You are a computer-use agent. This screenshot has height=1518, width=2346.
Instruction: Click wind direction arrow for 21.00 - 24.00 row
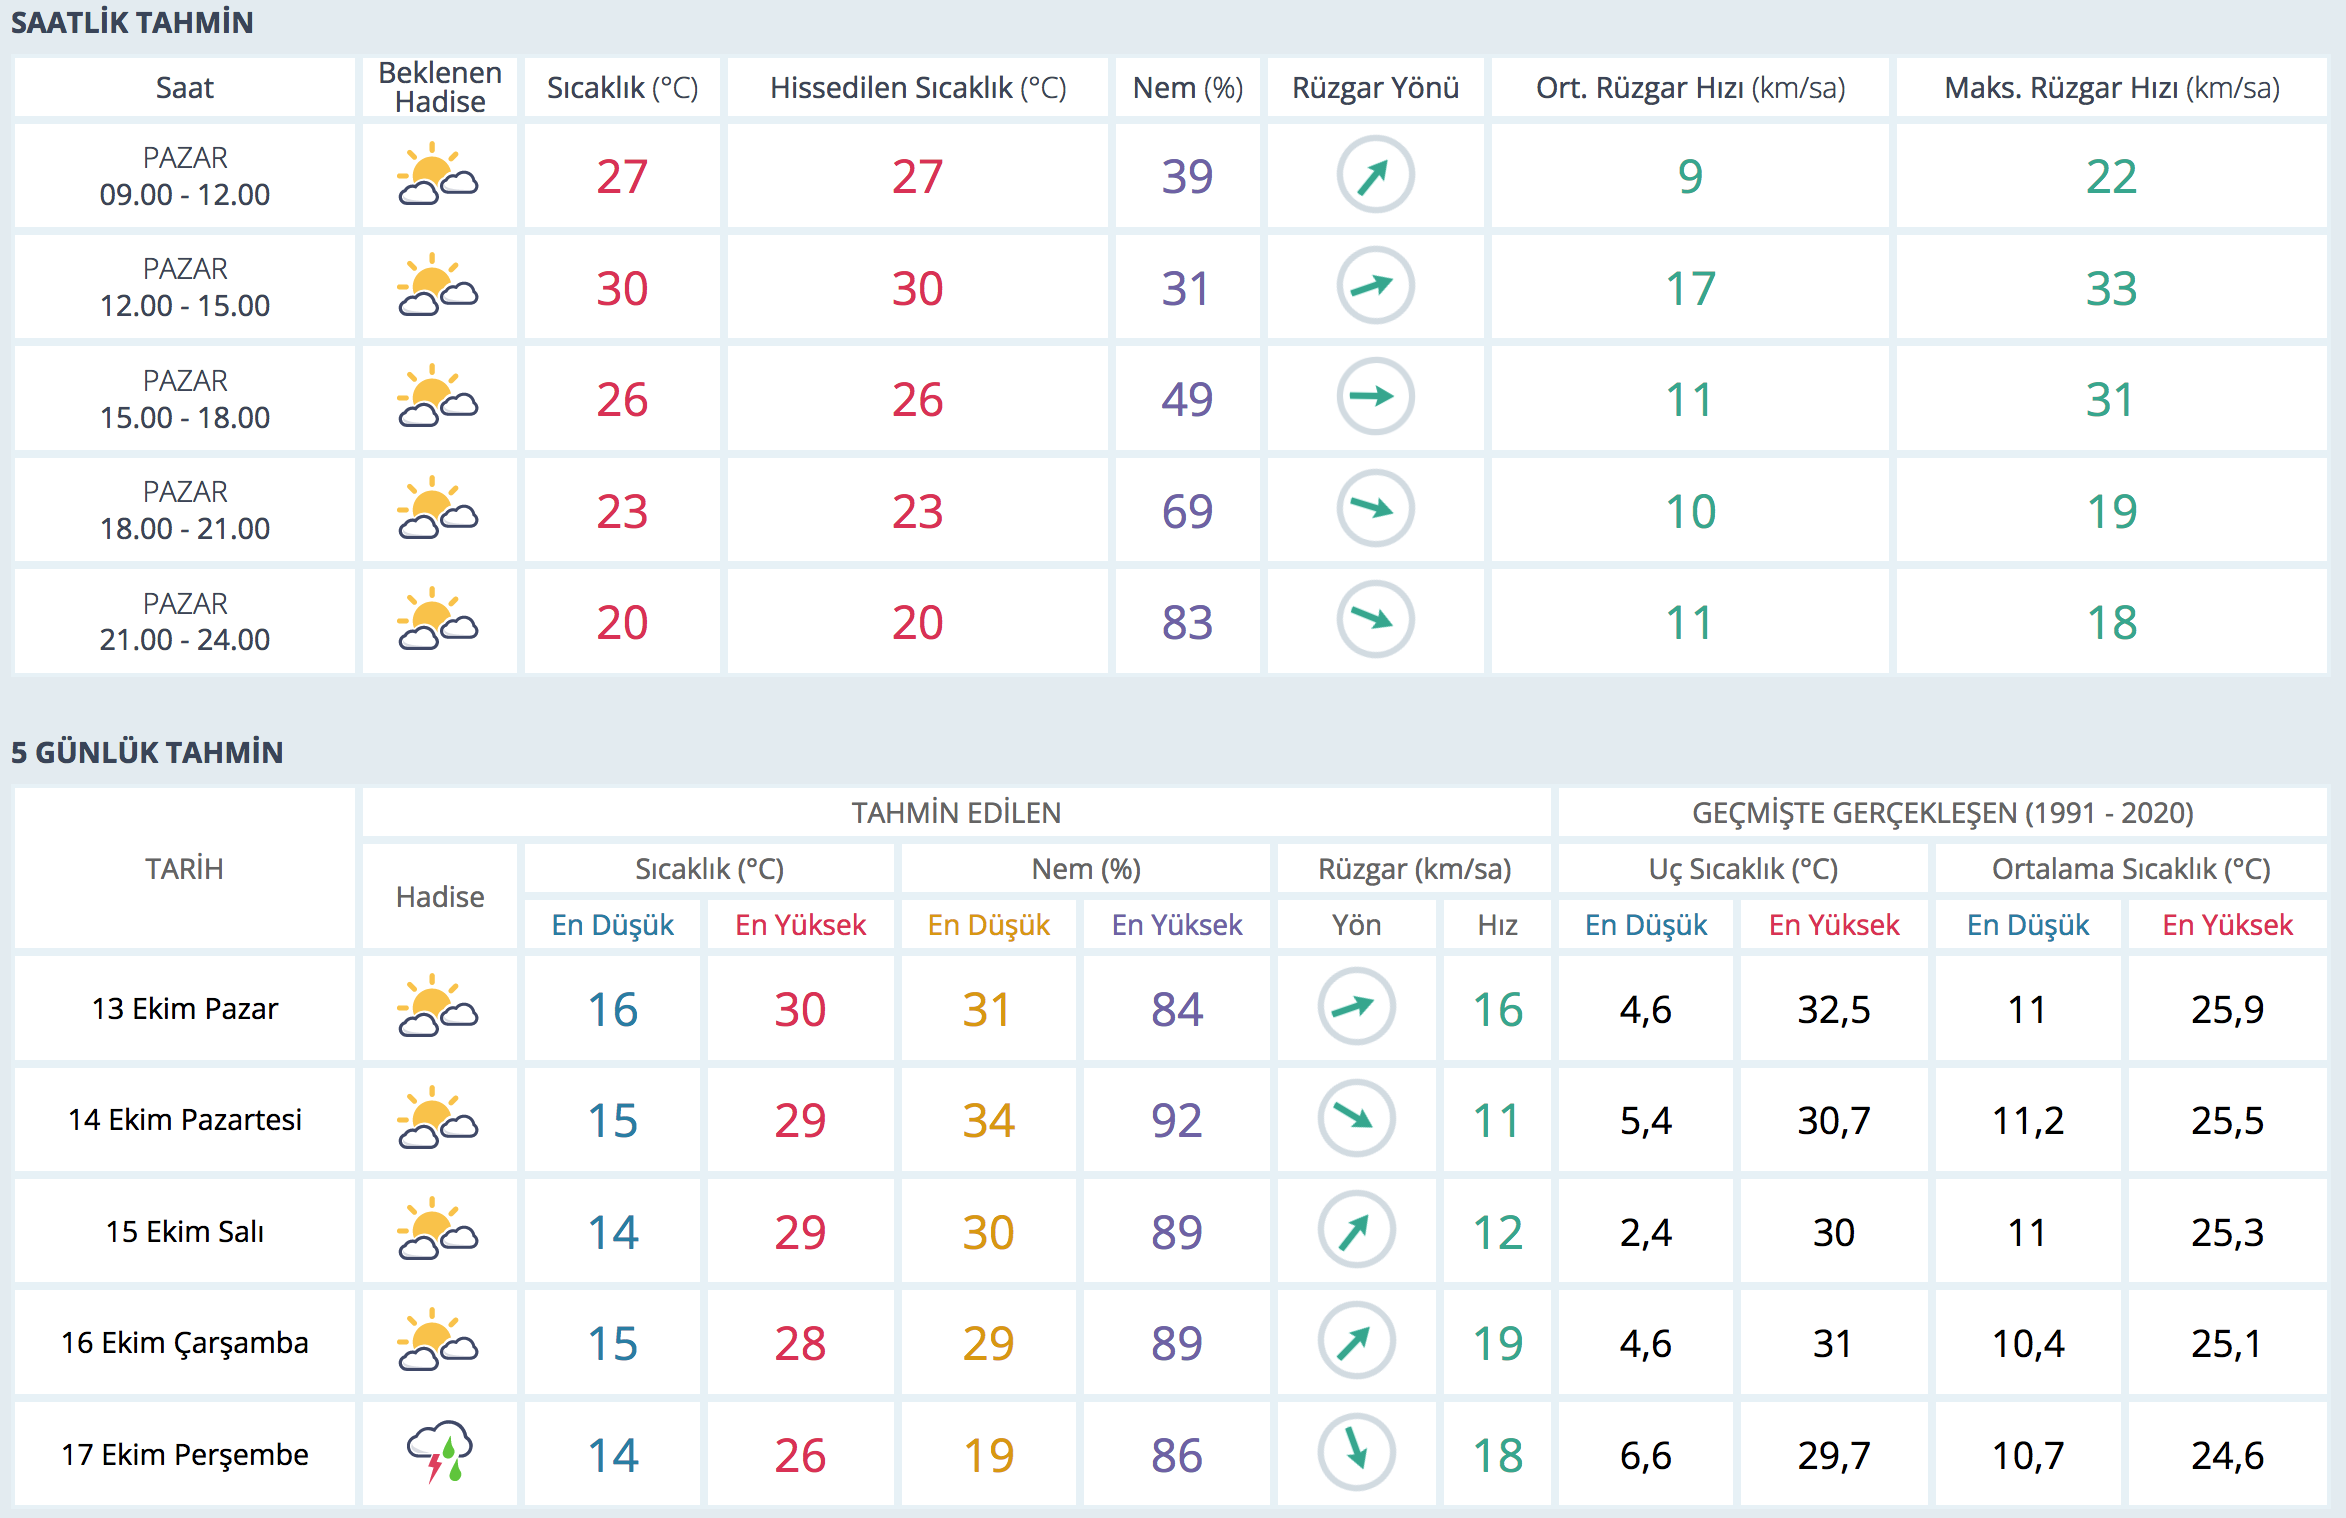click(1375, 620)
